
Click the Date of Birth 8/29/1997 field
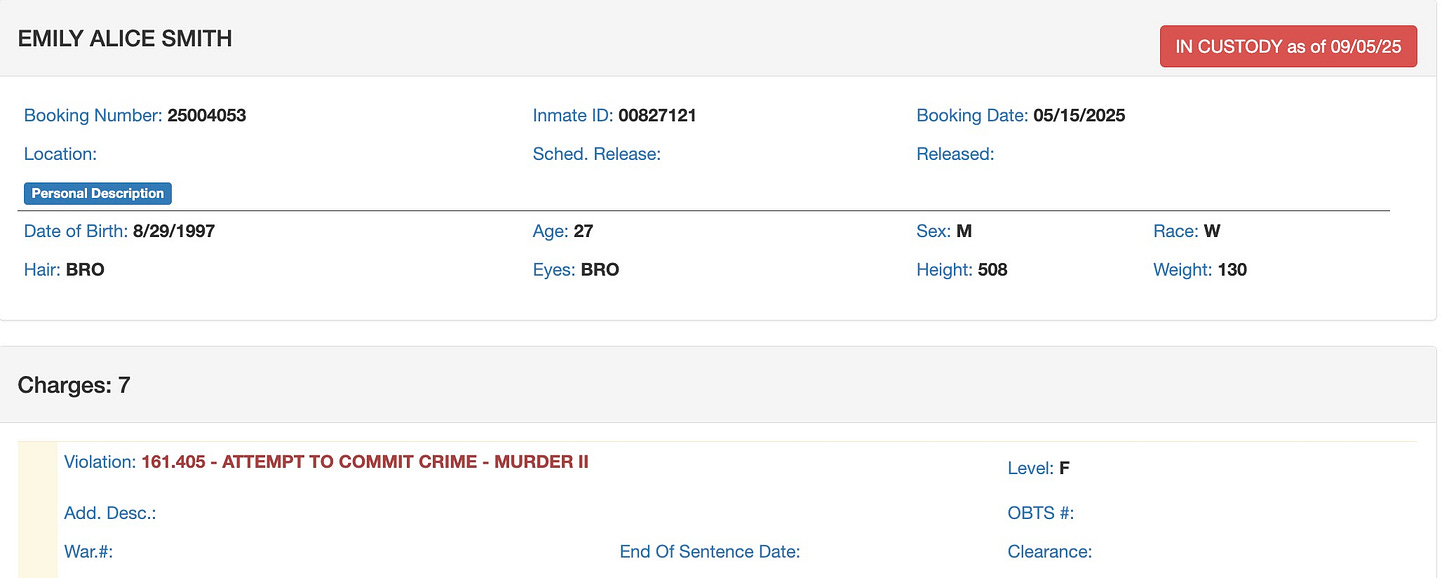[119, 231]
